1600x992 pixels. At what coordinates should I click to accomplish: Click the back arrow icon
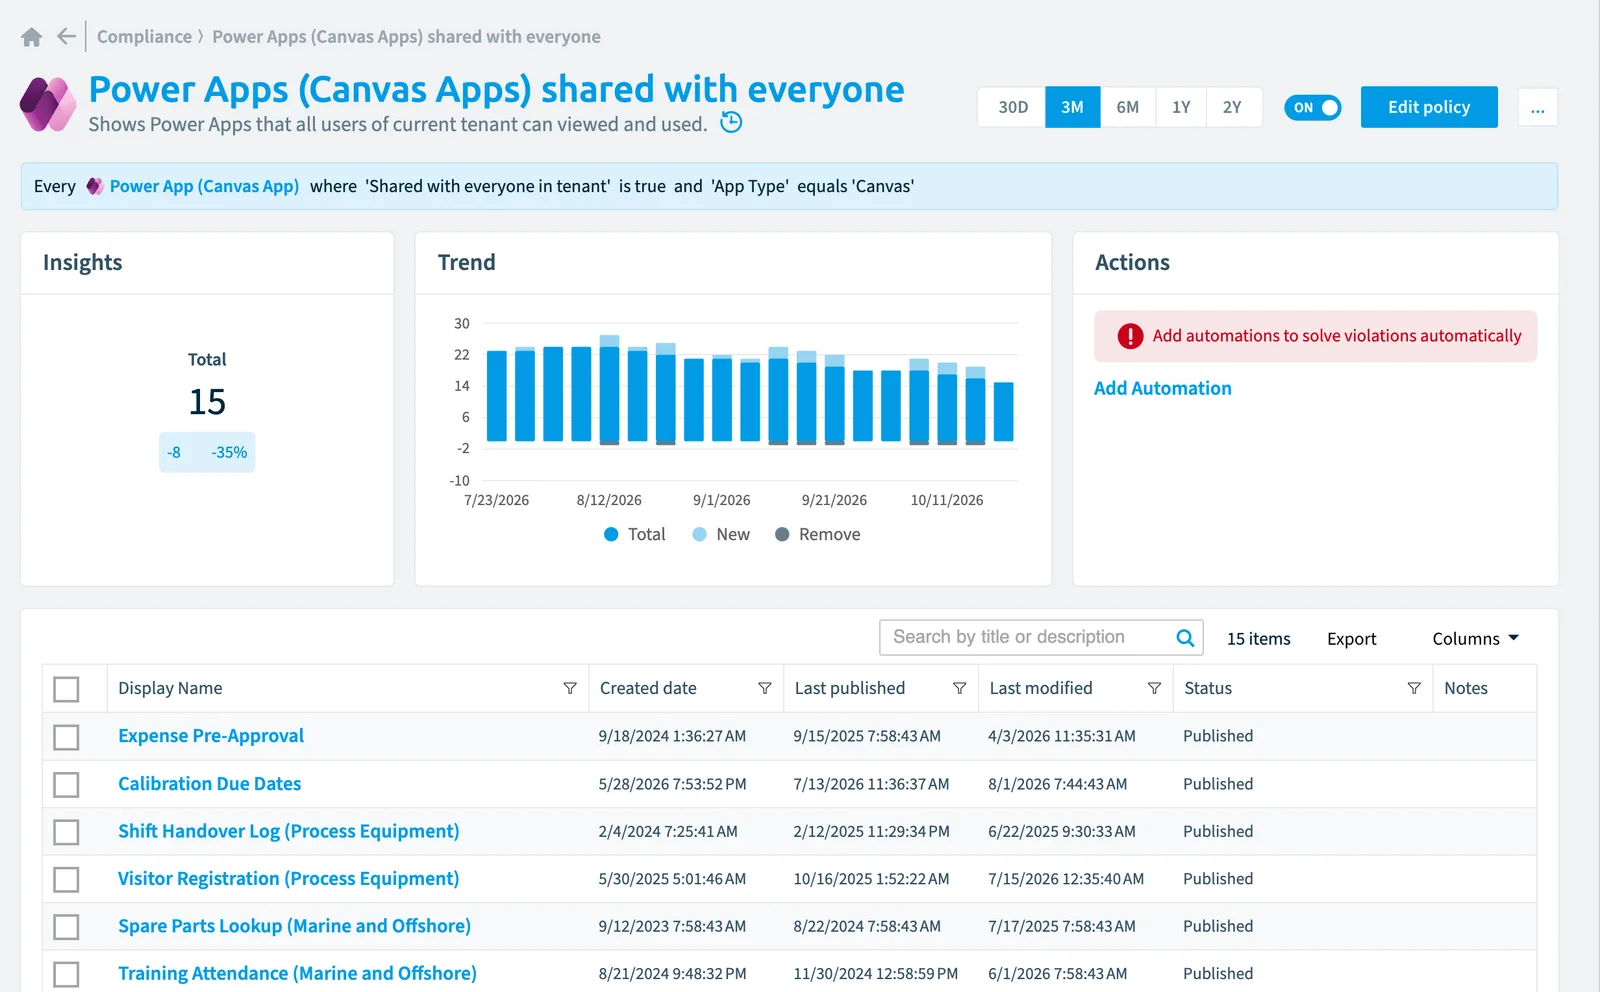point(66,37)
